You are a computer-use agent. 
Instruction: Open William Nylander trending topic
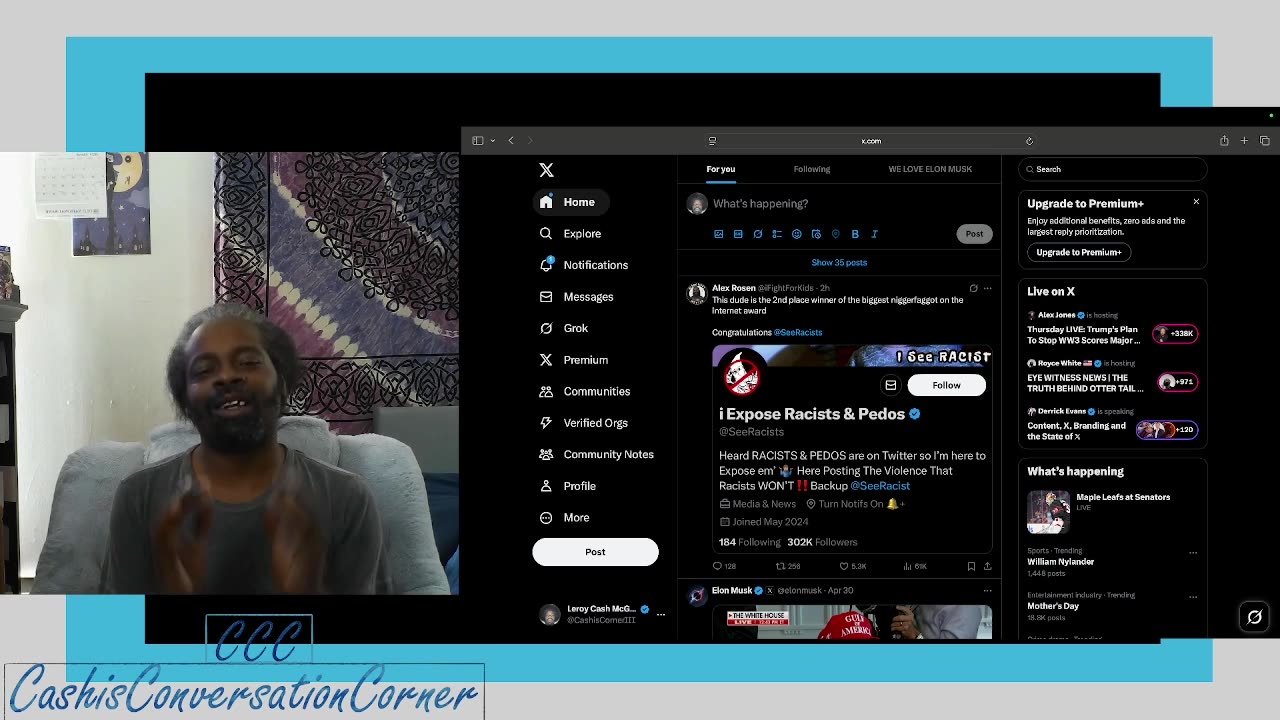pos(1061,562)
